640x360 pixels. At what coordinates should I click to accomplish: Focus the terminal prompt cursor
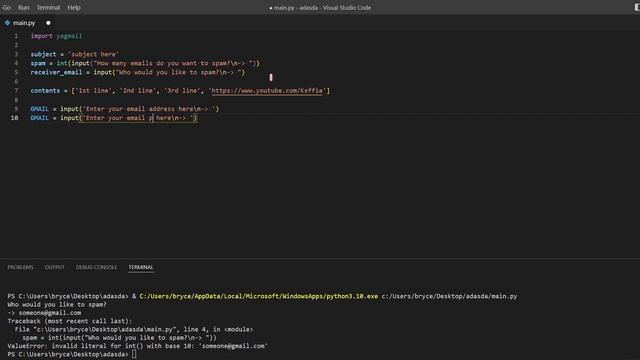[134, 354]
